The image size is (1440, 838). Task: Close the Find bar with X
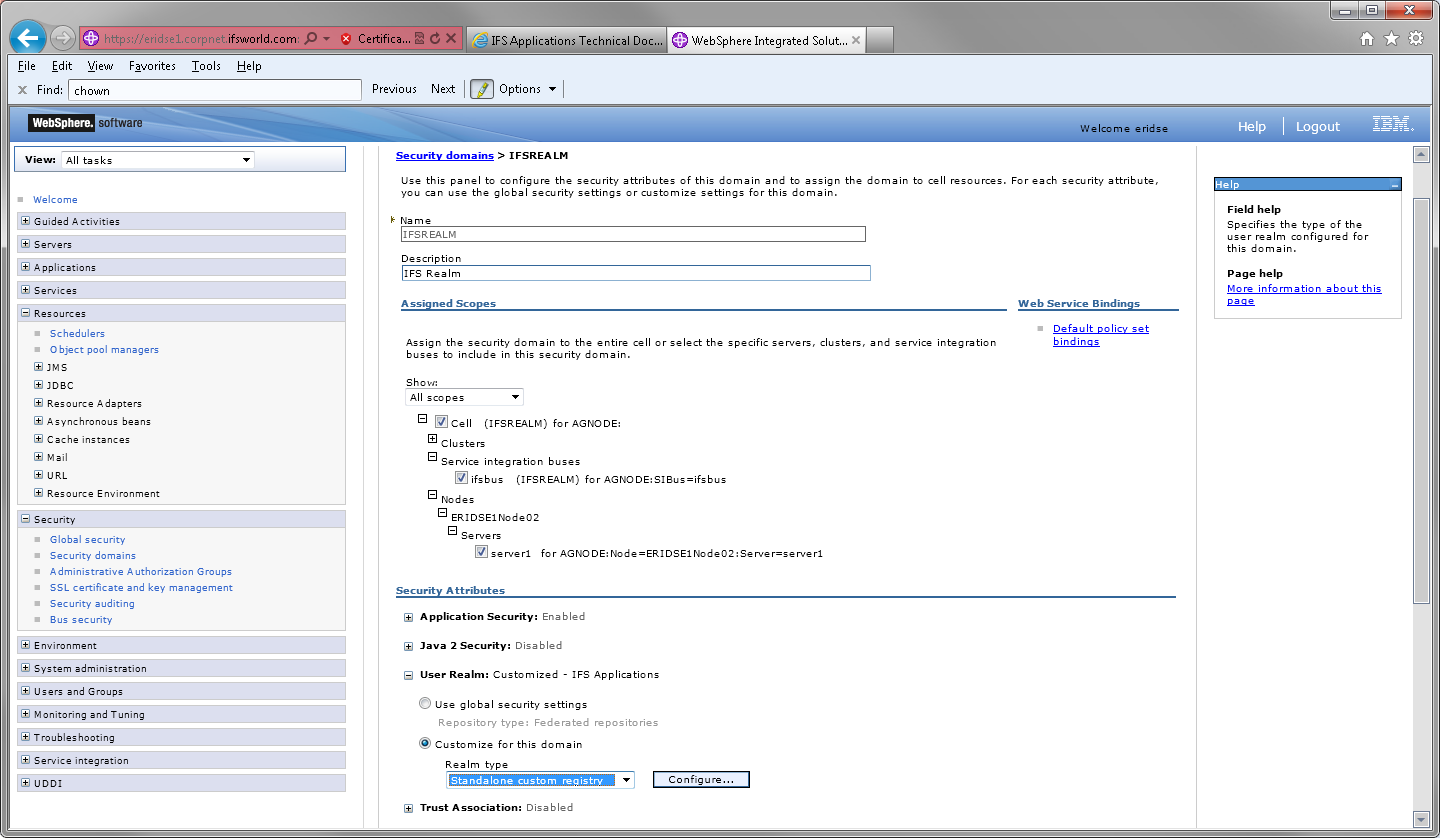coord(22,90)
